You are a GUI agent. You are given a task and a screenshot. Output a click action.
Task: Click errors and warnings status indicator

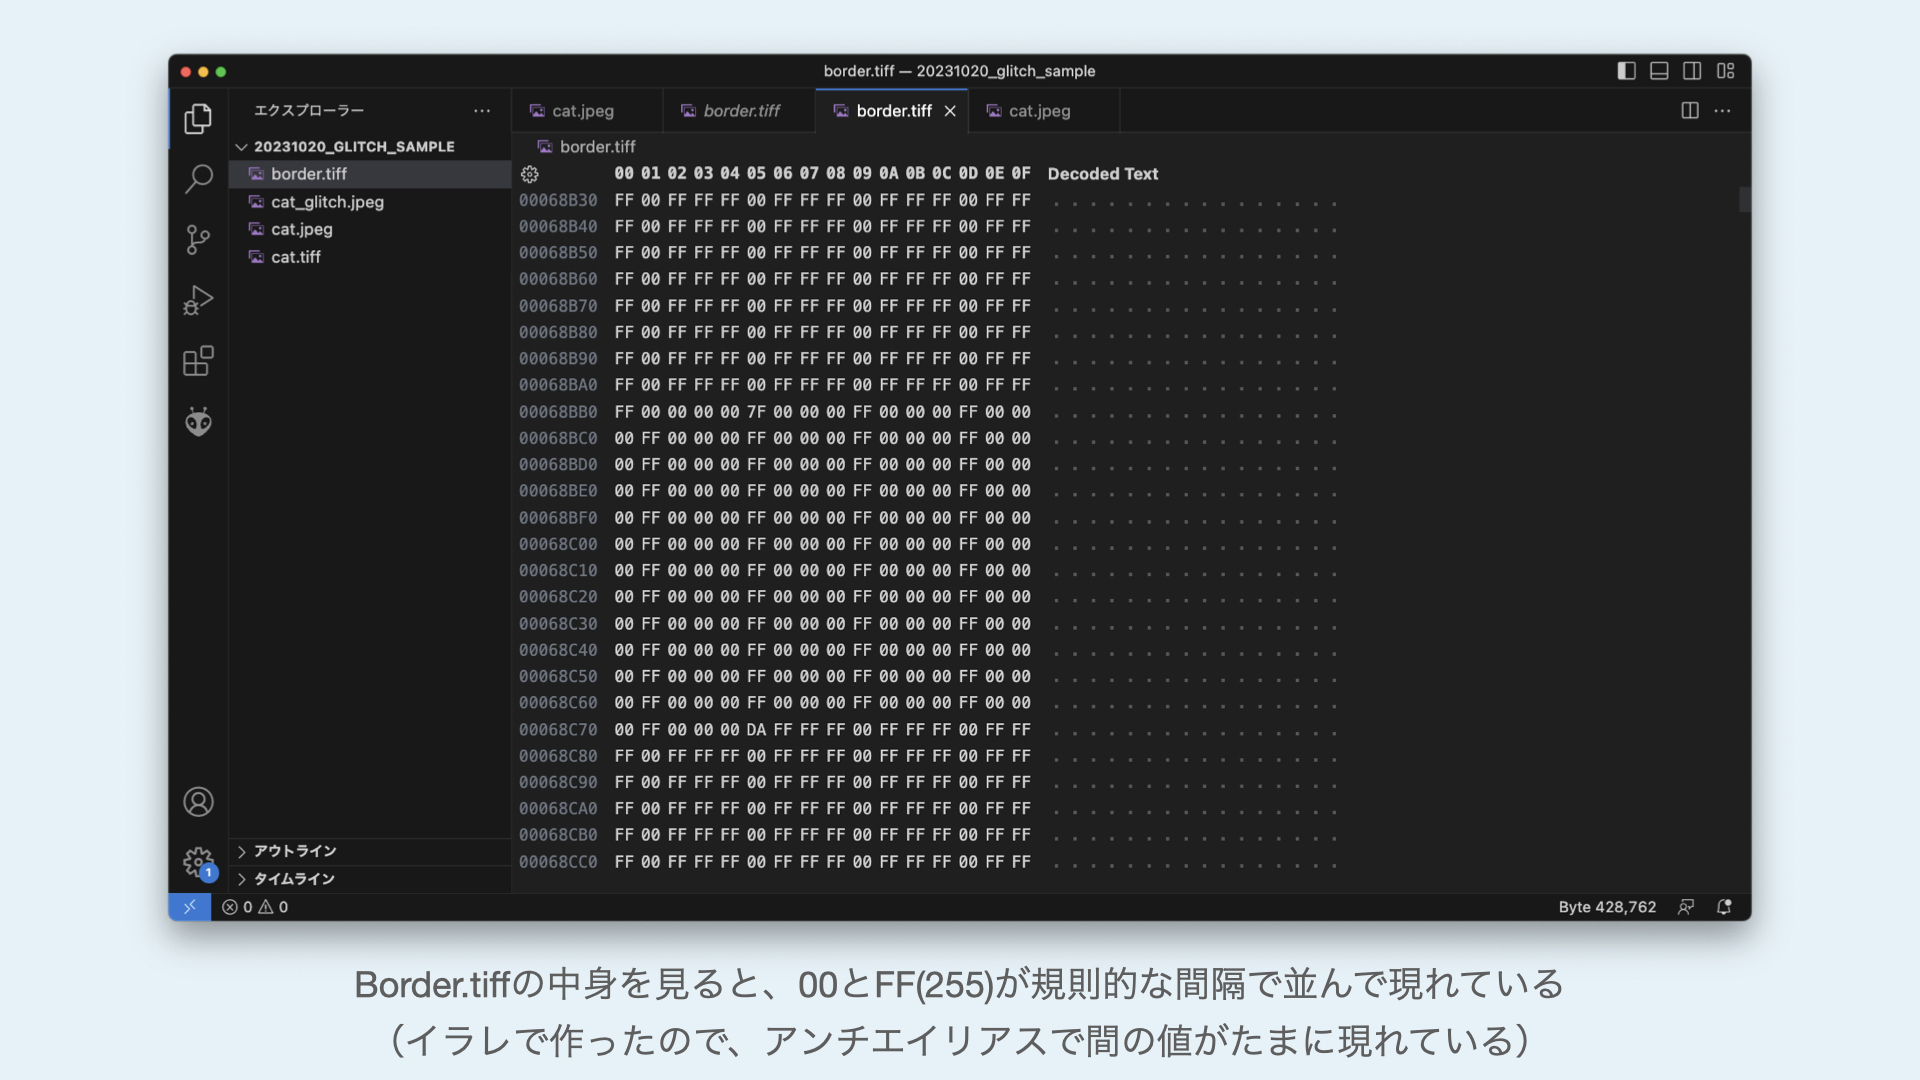255,907
